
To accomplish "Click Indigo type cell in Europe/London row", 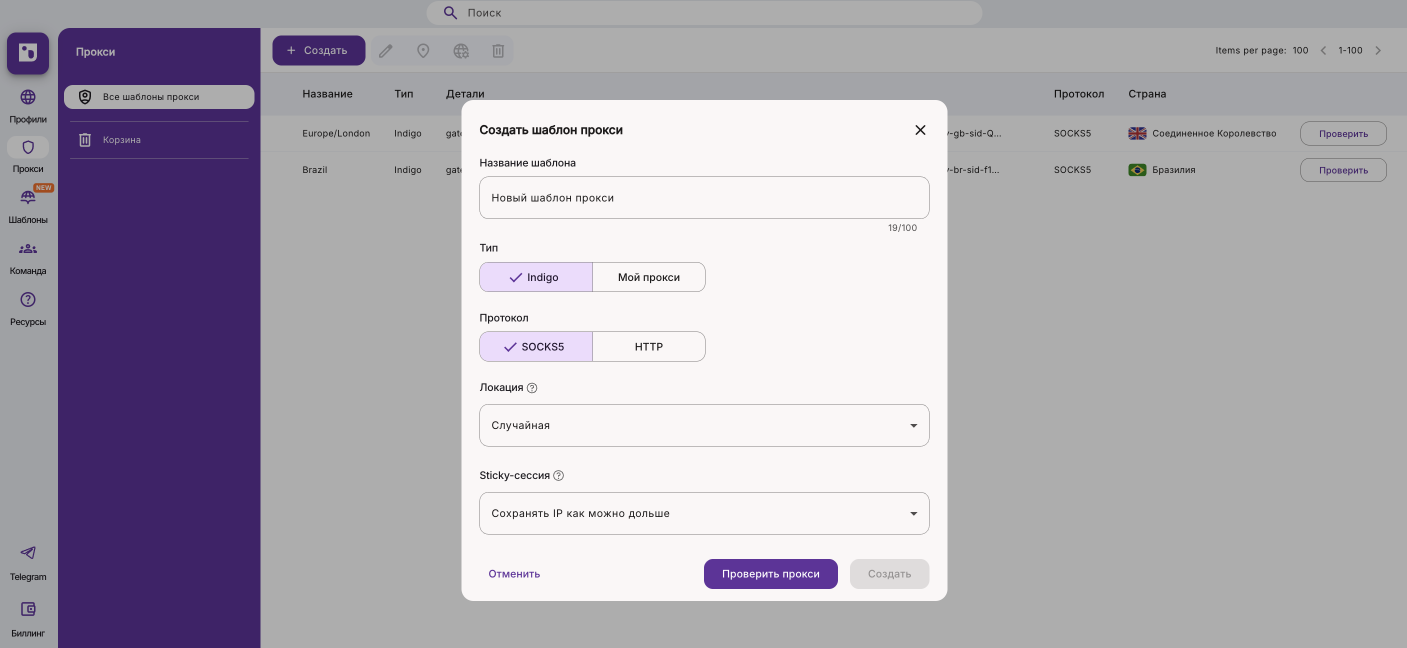I will (408, 134).
